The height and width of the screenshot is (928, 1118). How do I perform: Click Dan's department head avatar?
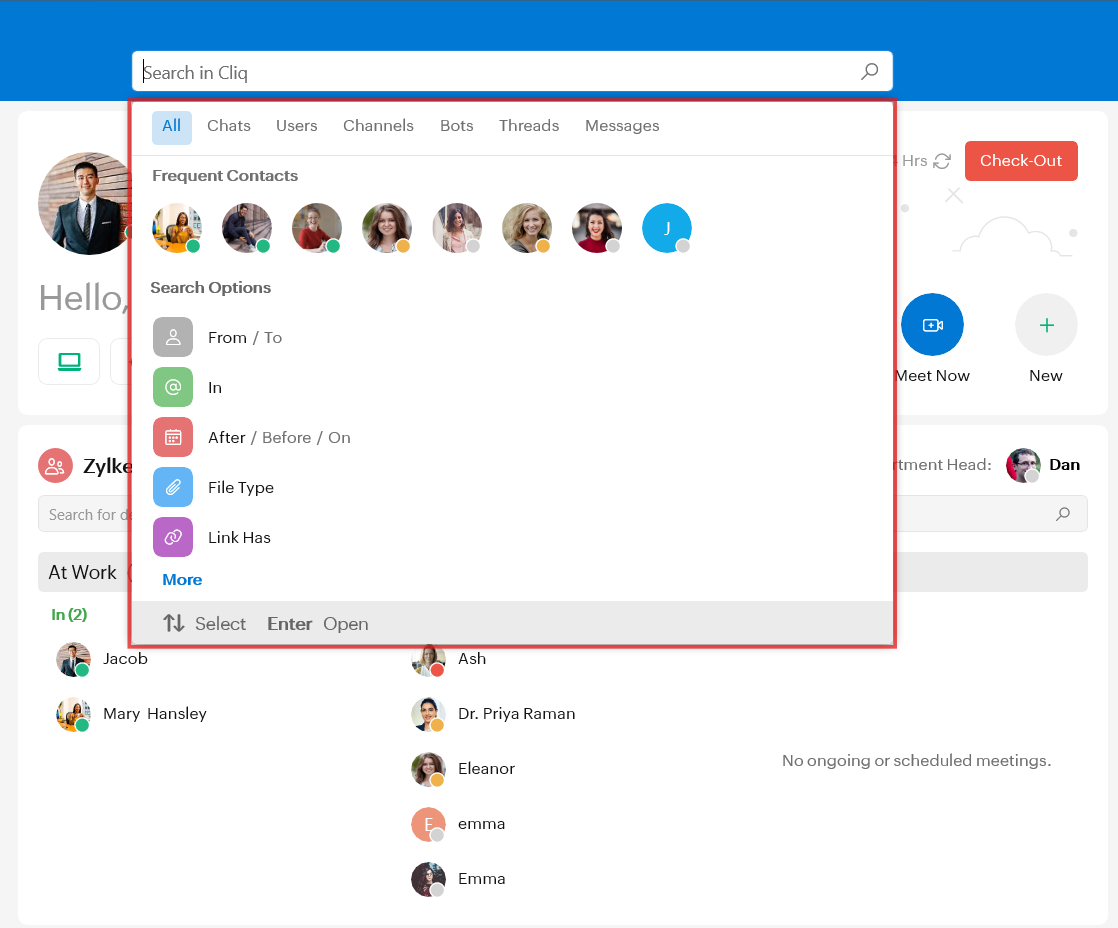1023,465
